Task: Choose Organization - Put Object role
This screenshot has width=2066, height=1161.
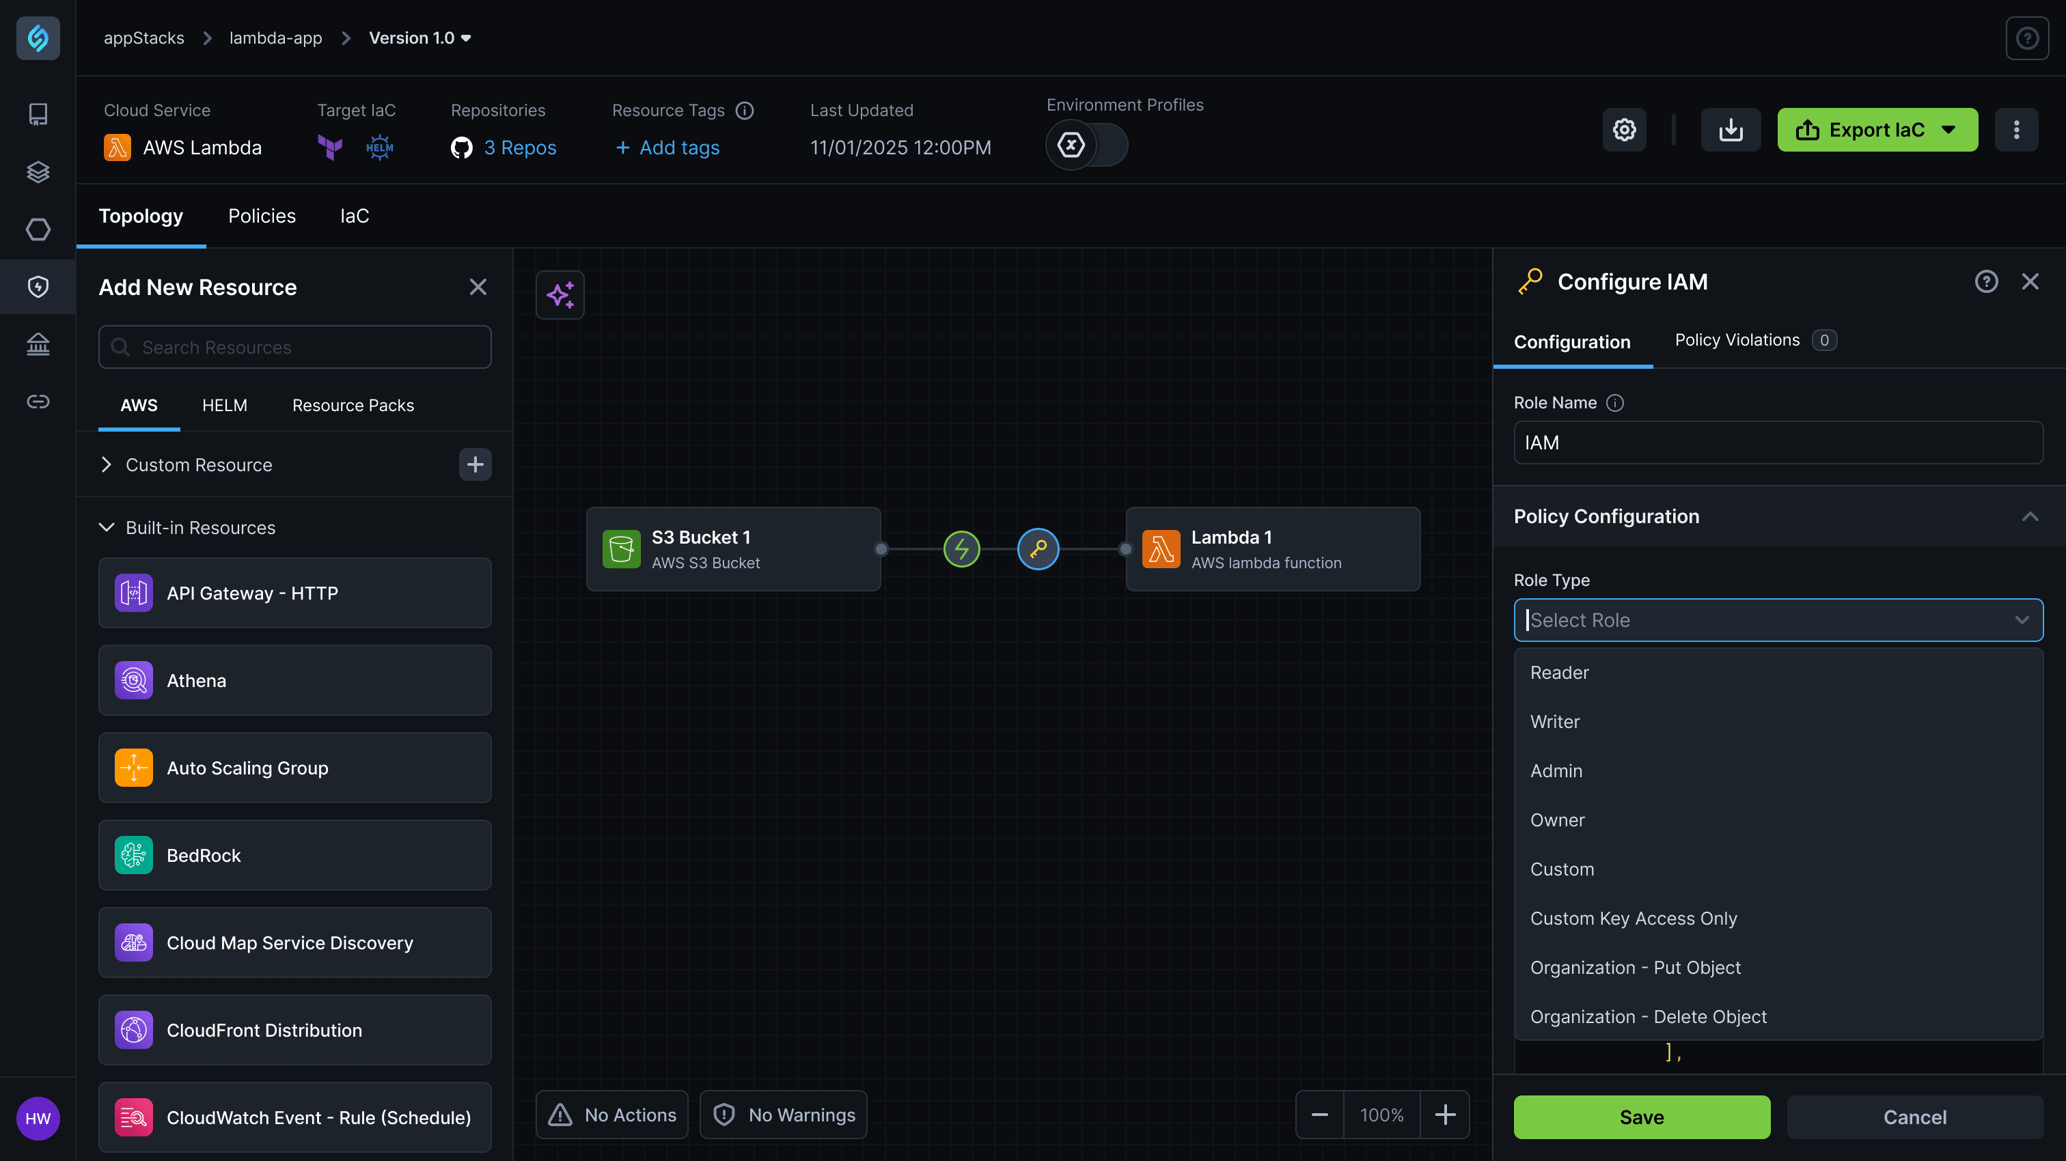Action: [1778, 966]
